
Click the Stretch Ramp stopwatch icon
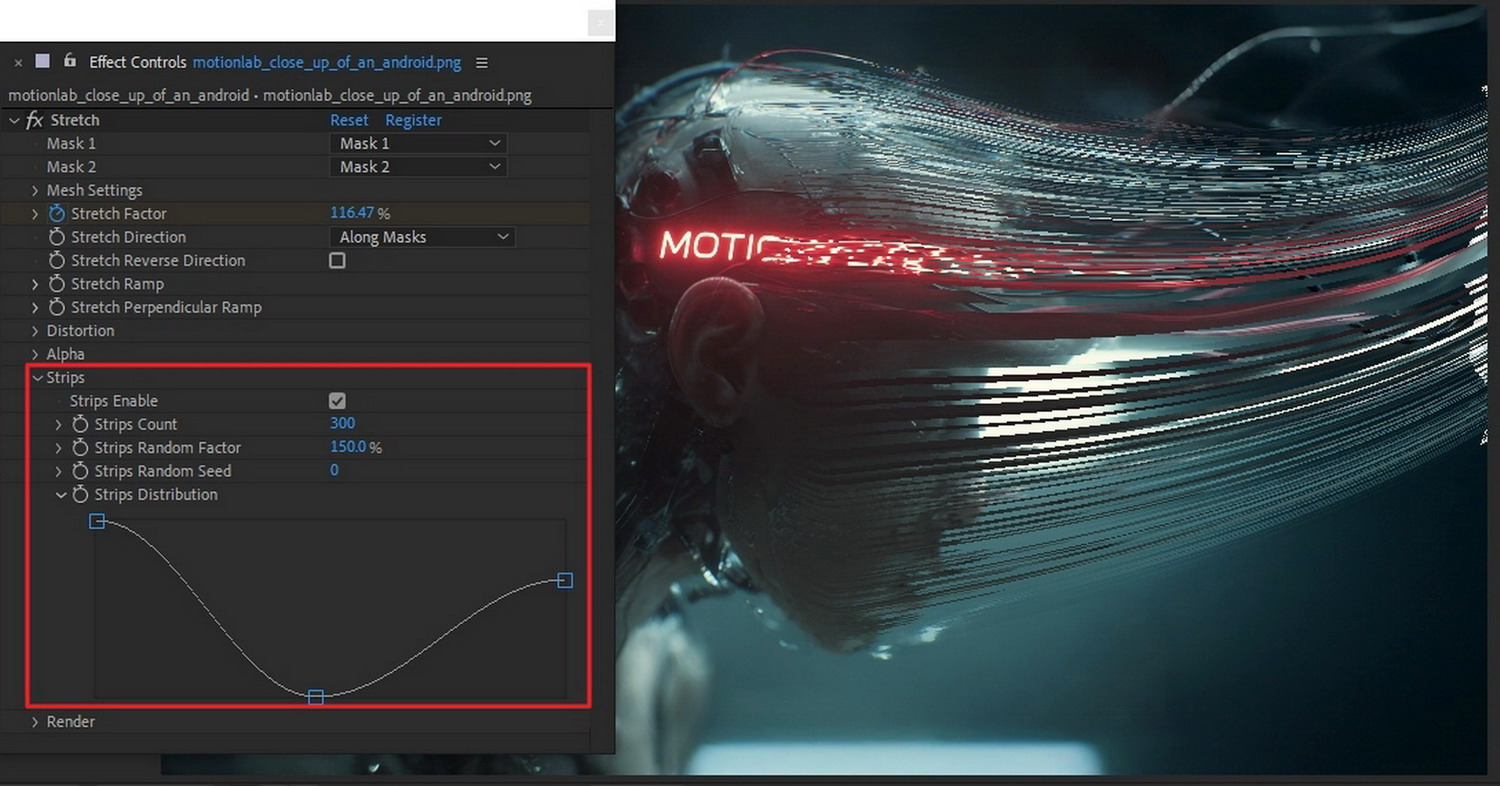tap(57, 284)
